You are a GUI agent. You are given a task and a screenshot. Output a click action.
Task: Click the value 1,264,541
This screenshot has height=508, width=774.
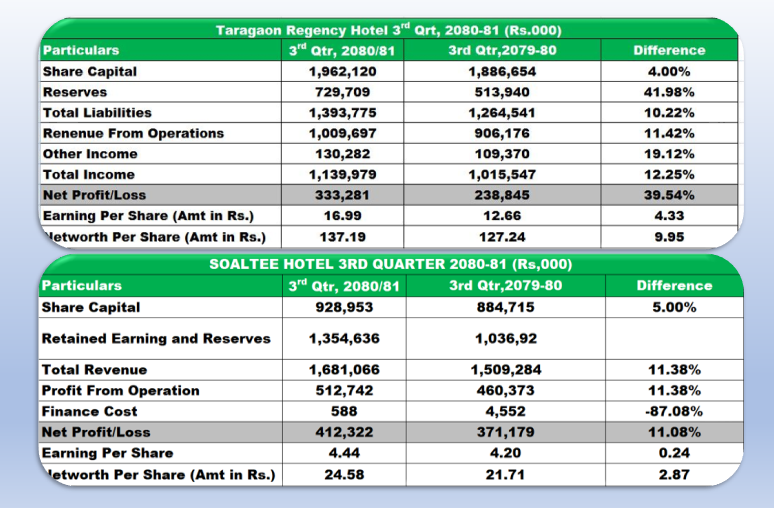coord(502,113)
